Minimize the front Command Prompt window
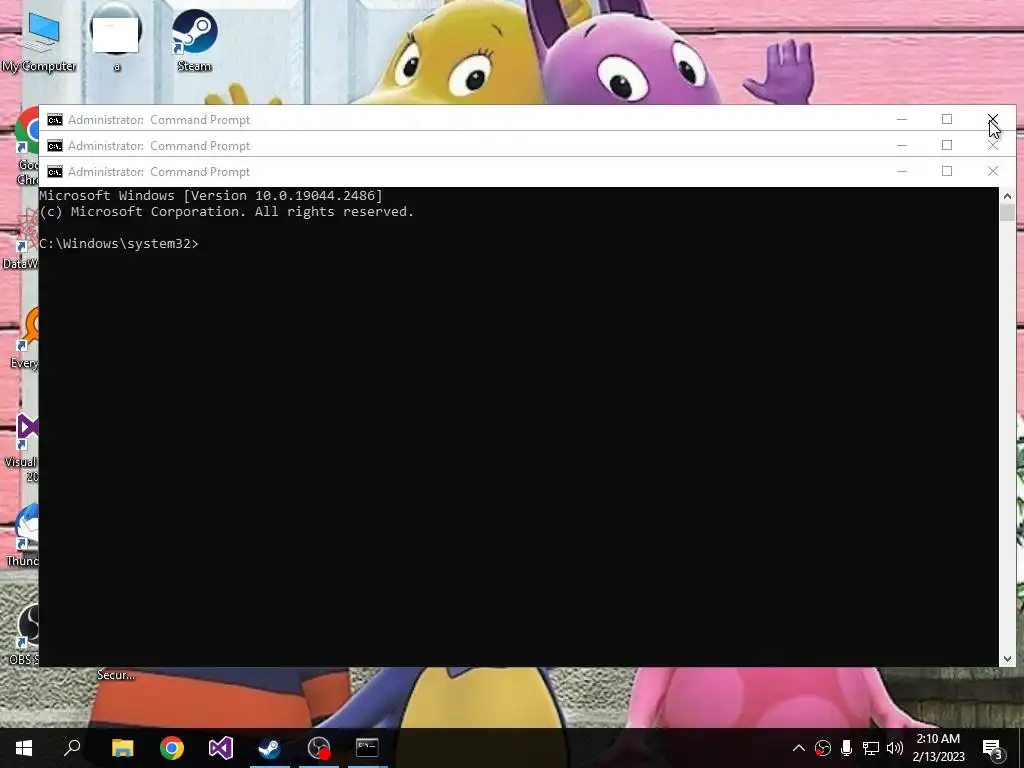 (902, 171)
